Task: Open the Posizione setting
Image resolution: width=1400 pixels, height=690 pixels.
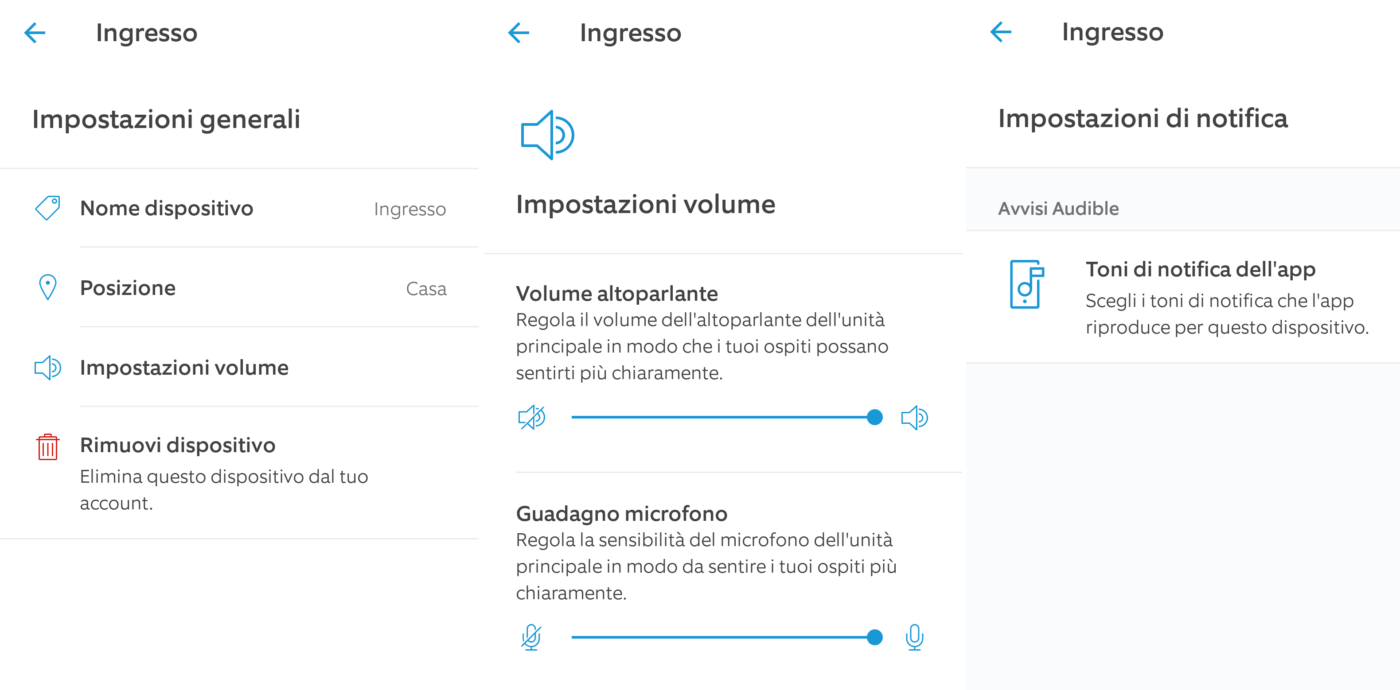Action: [128, 288]
